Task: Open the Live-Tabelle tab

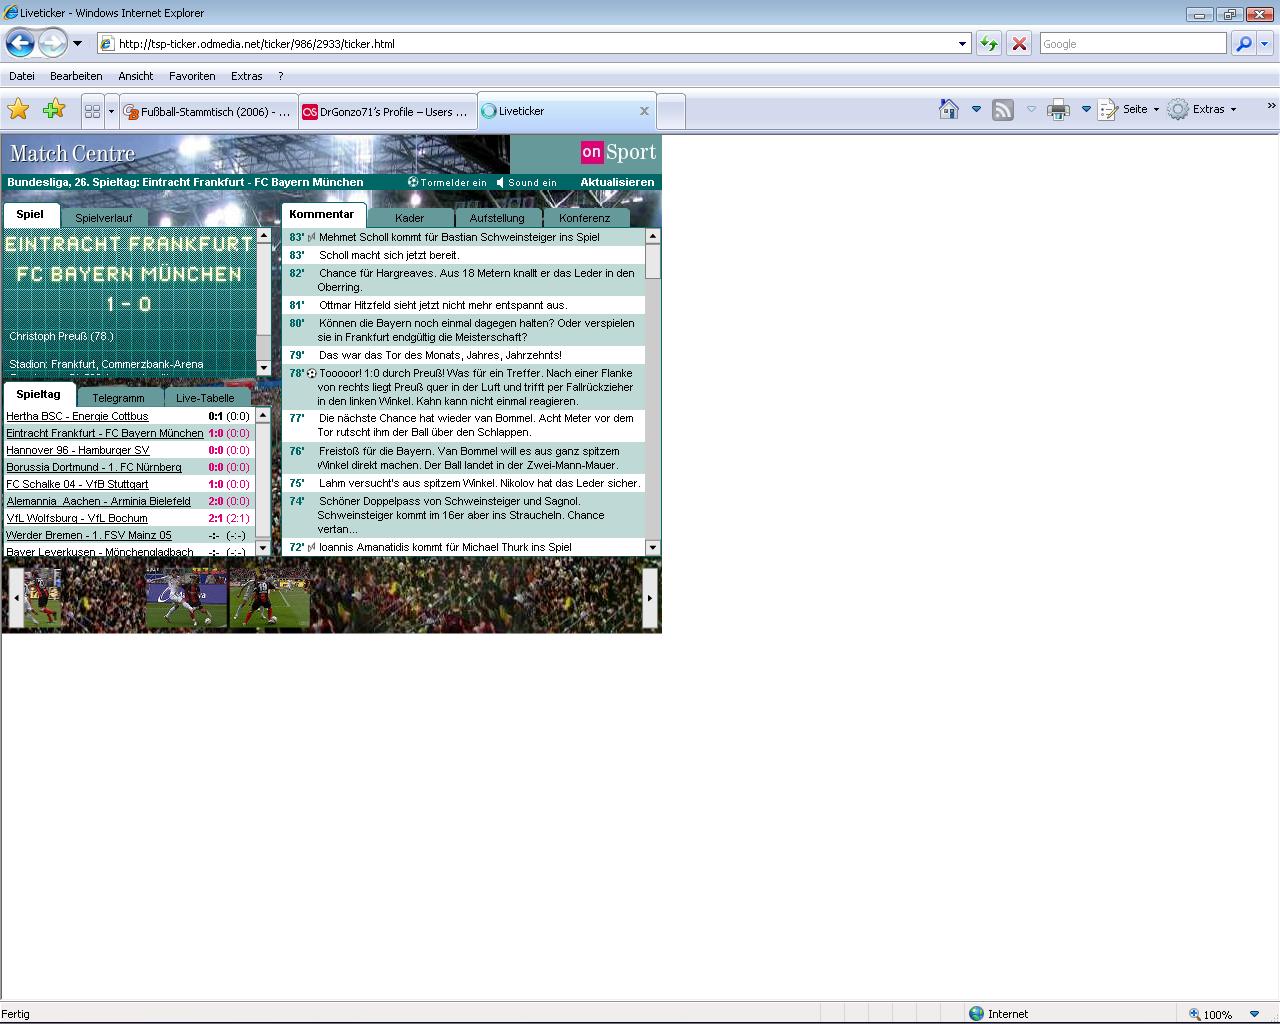Action: coord(205,398)
